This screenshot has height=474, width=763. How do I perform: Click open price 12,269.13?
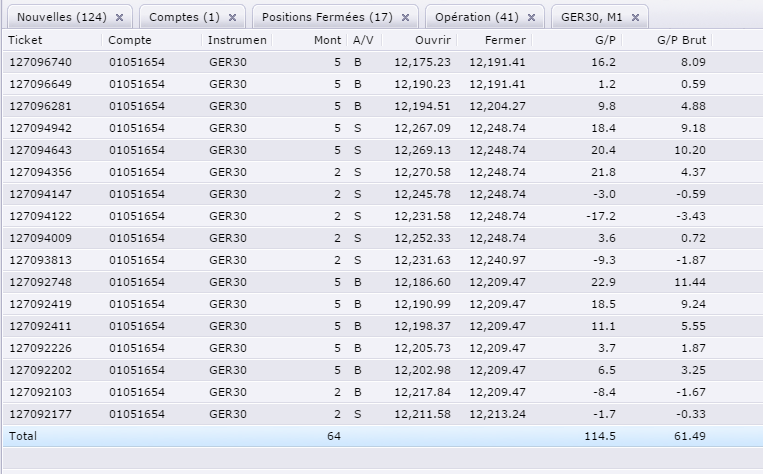(422, 150)
